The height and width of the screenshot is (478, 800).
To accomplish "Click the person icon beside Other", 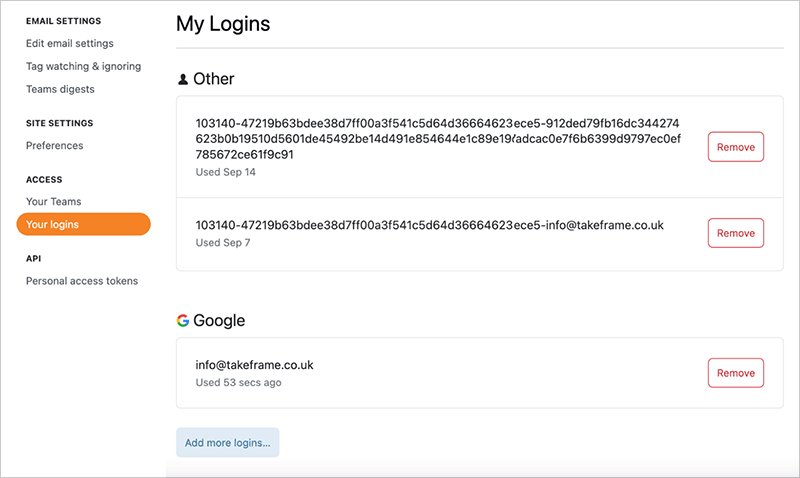I will pyautogui.click(x=183, y=78).
